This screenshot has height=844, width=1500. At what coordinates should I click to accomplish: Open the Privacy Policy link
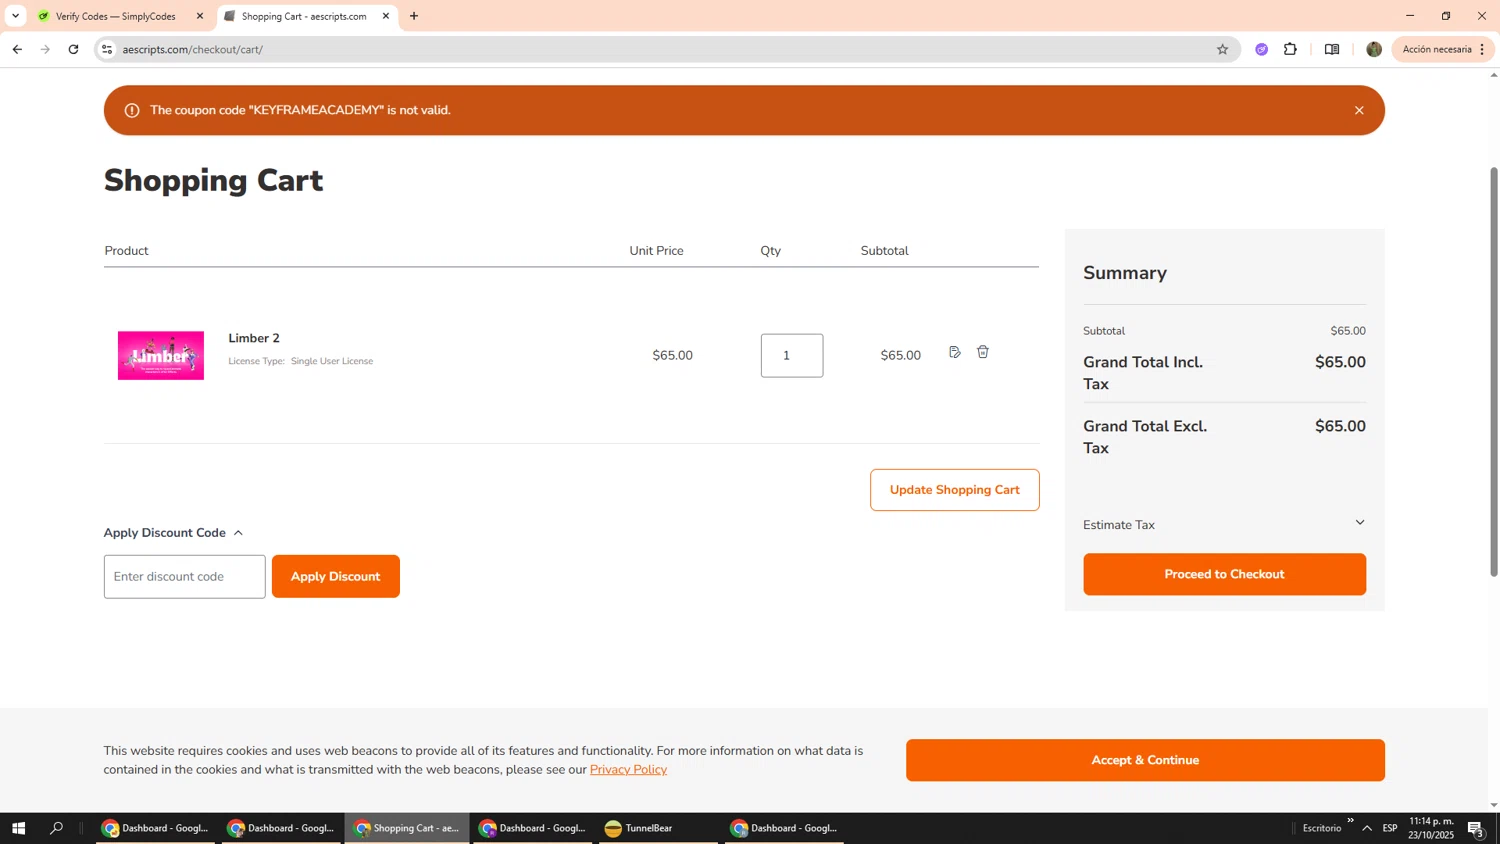pyautogui.click(x=628, y=769)
